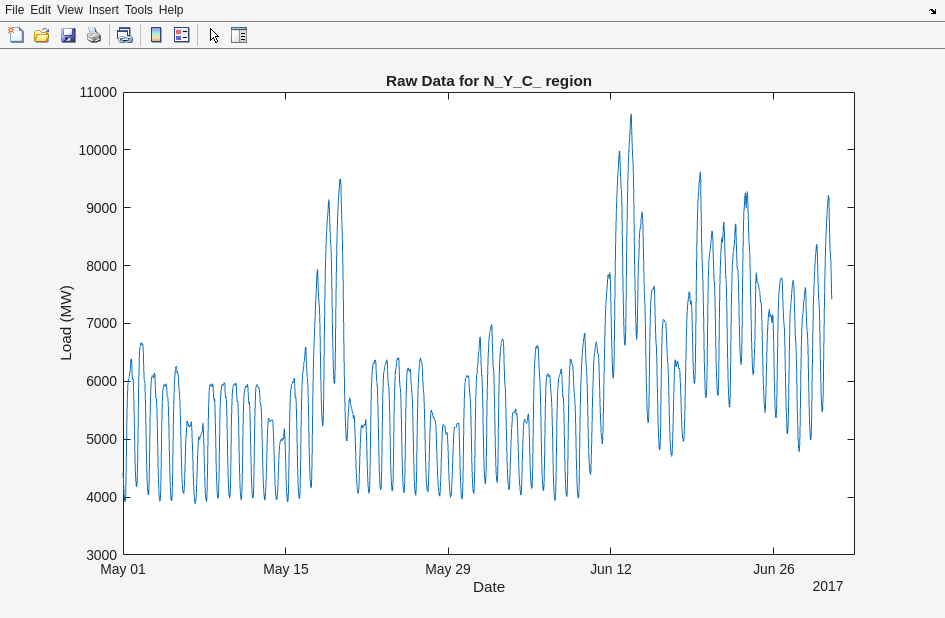Toggle the Insert Colorbar tool

[156, 35]
